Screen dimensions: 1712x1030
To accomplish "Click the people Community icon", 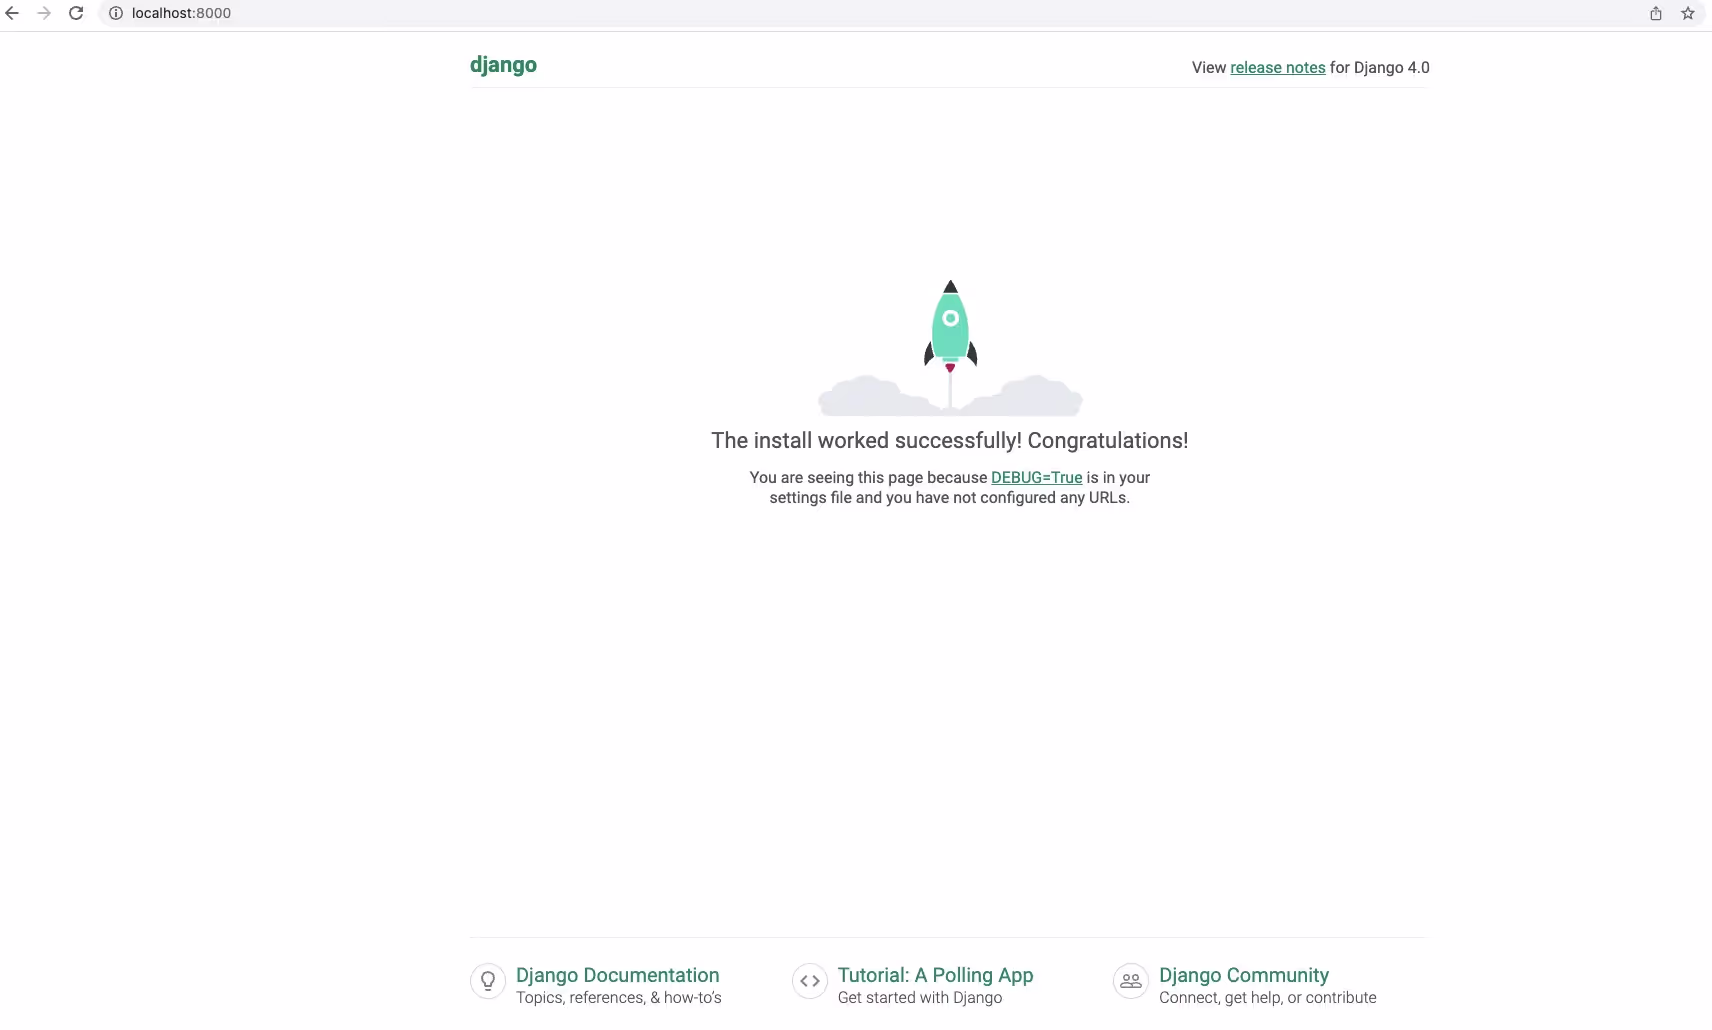I will pyautogui.click(x=1131, y=981).
